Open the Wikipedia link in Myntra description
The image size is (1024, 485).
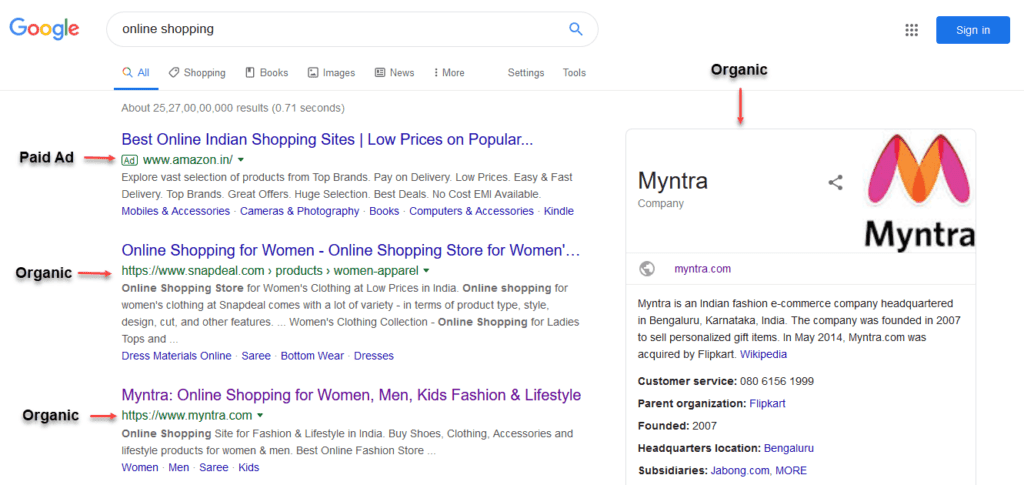[x=763, y=354]
